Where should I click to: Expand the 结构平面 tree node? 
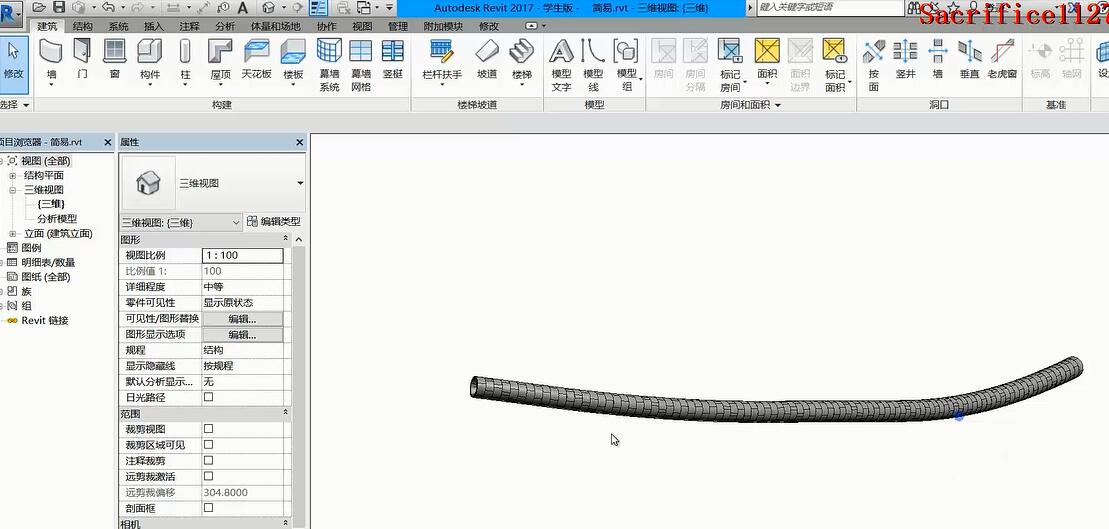point(14,175)
